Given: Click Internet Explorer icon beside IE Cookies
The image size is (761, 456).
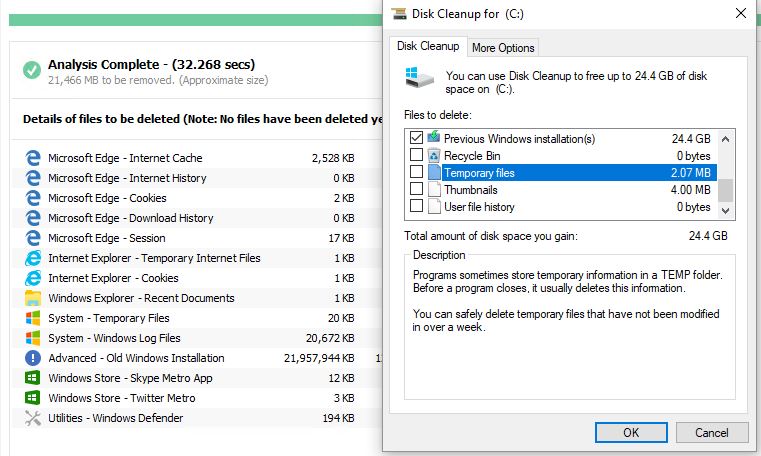Looking at the screenshot, I should point(33,278).
